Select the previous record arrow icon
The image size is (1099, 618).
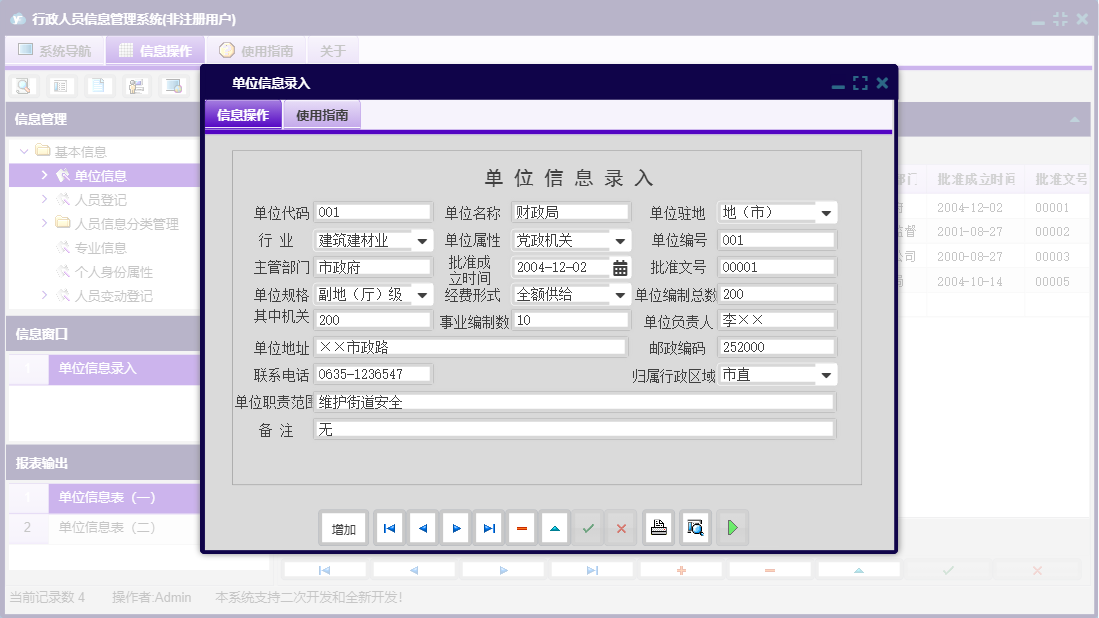tap(422, 527)
